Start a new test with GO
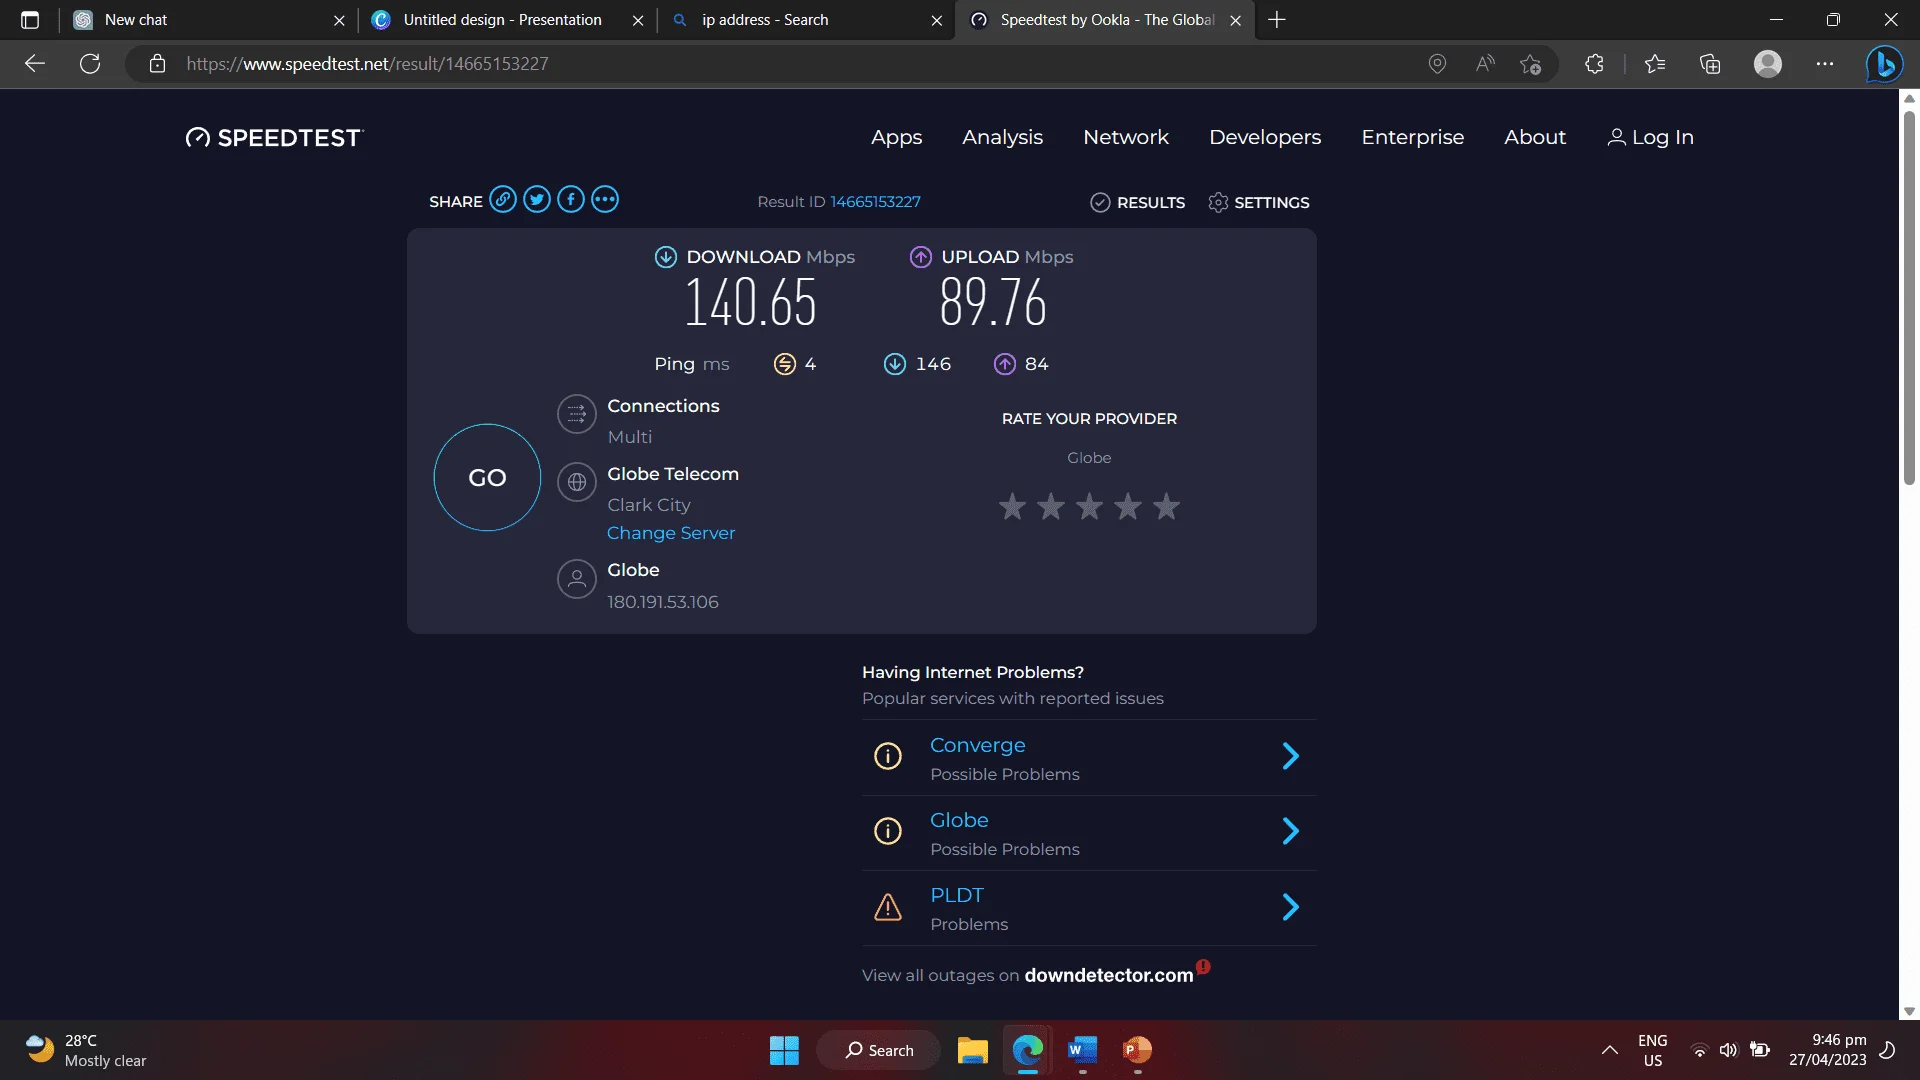The height and width of the screenshot is (1080, 1920). [487, 478]
